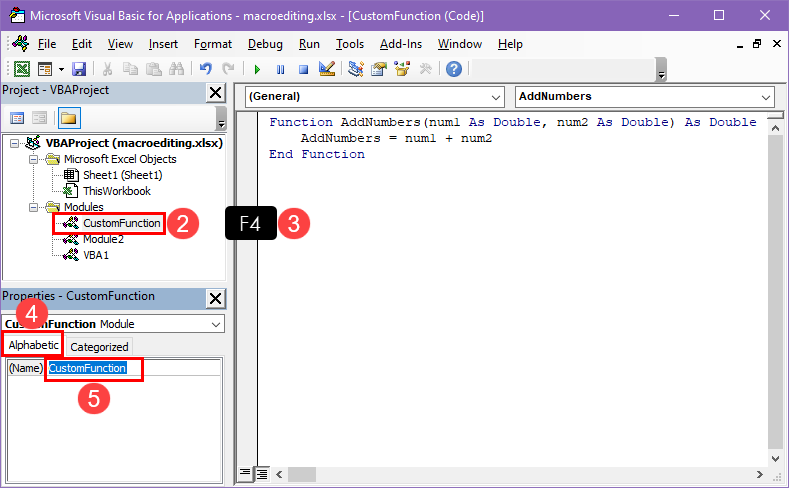The image size is (789, 488).
Task: Click the Cut scissors icon
Action: [x=107, y=69]
